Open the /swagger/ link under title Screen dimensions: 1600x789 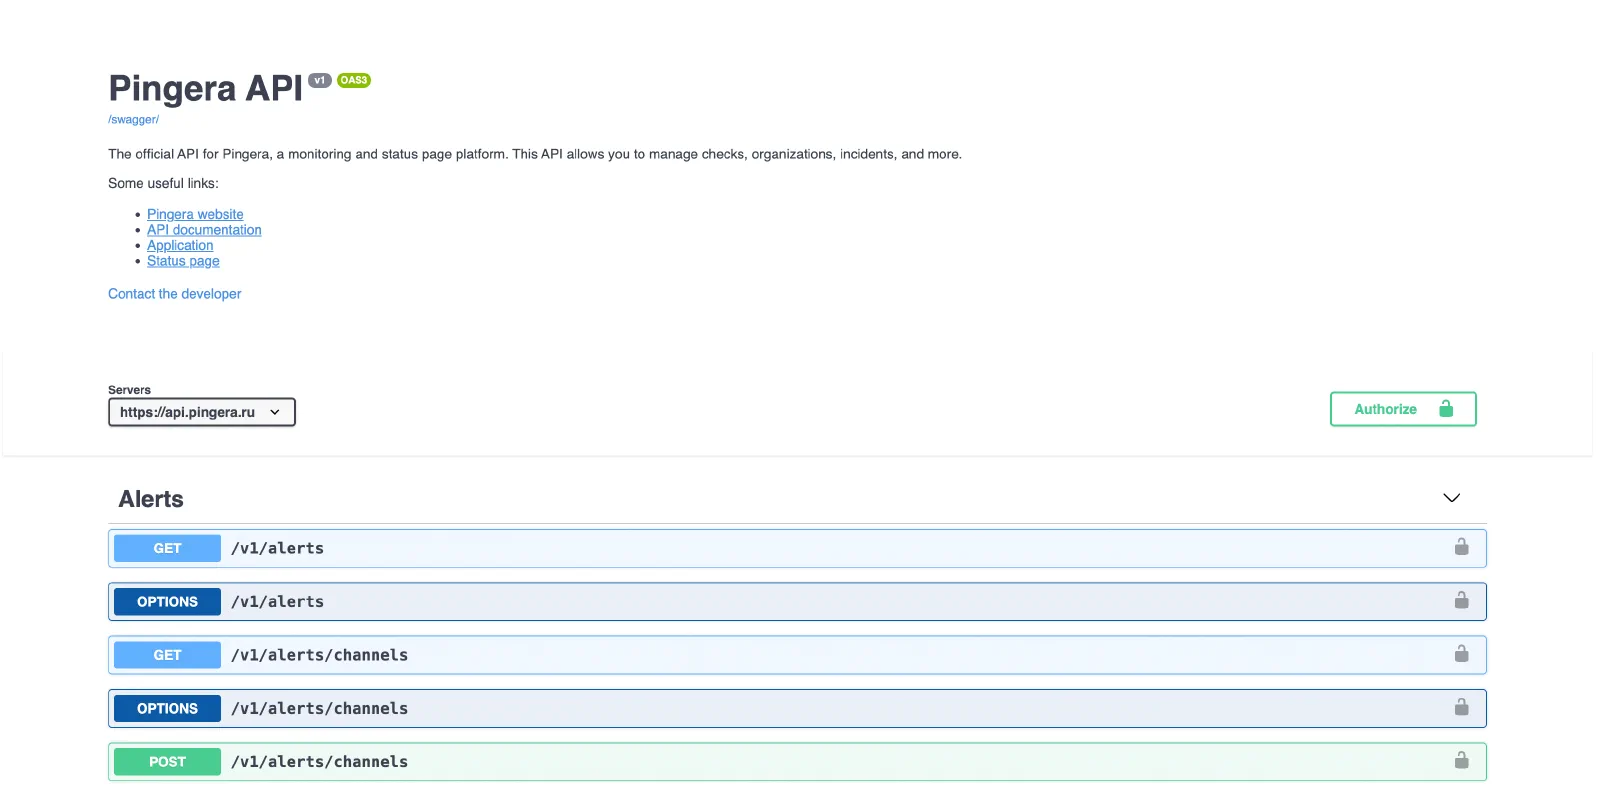[133, 119]
